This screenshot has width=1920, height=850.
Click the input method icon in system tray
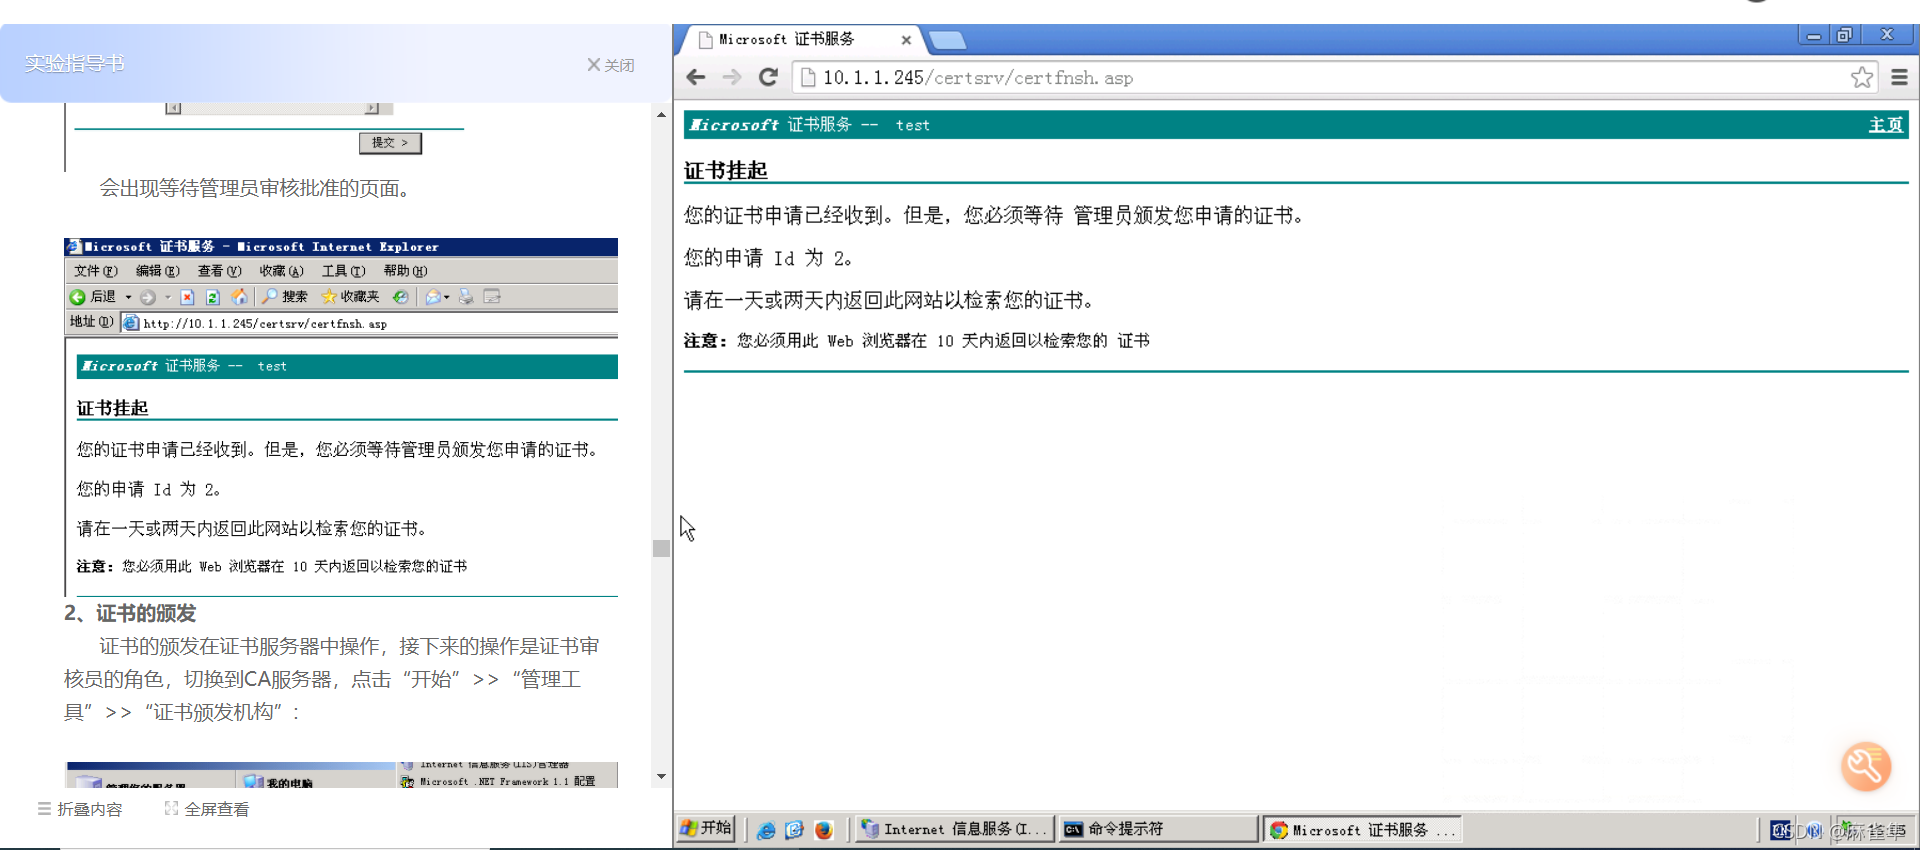click(x=1780, y=830)
